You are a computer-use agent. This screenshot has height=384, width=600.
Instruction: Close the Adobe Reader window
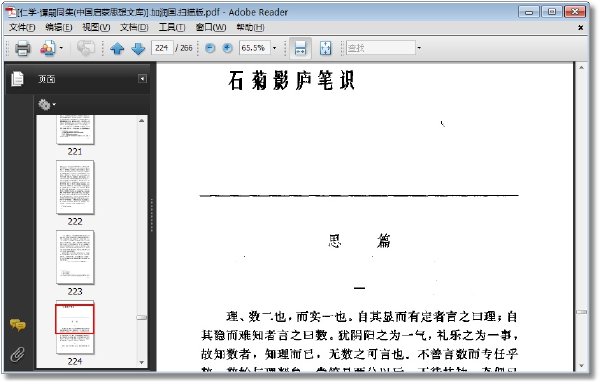point(575,12)
